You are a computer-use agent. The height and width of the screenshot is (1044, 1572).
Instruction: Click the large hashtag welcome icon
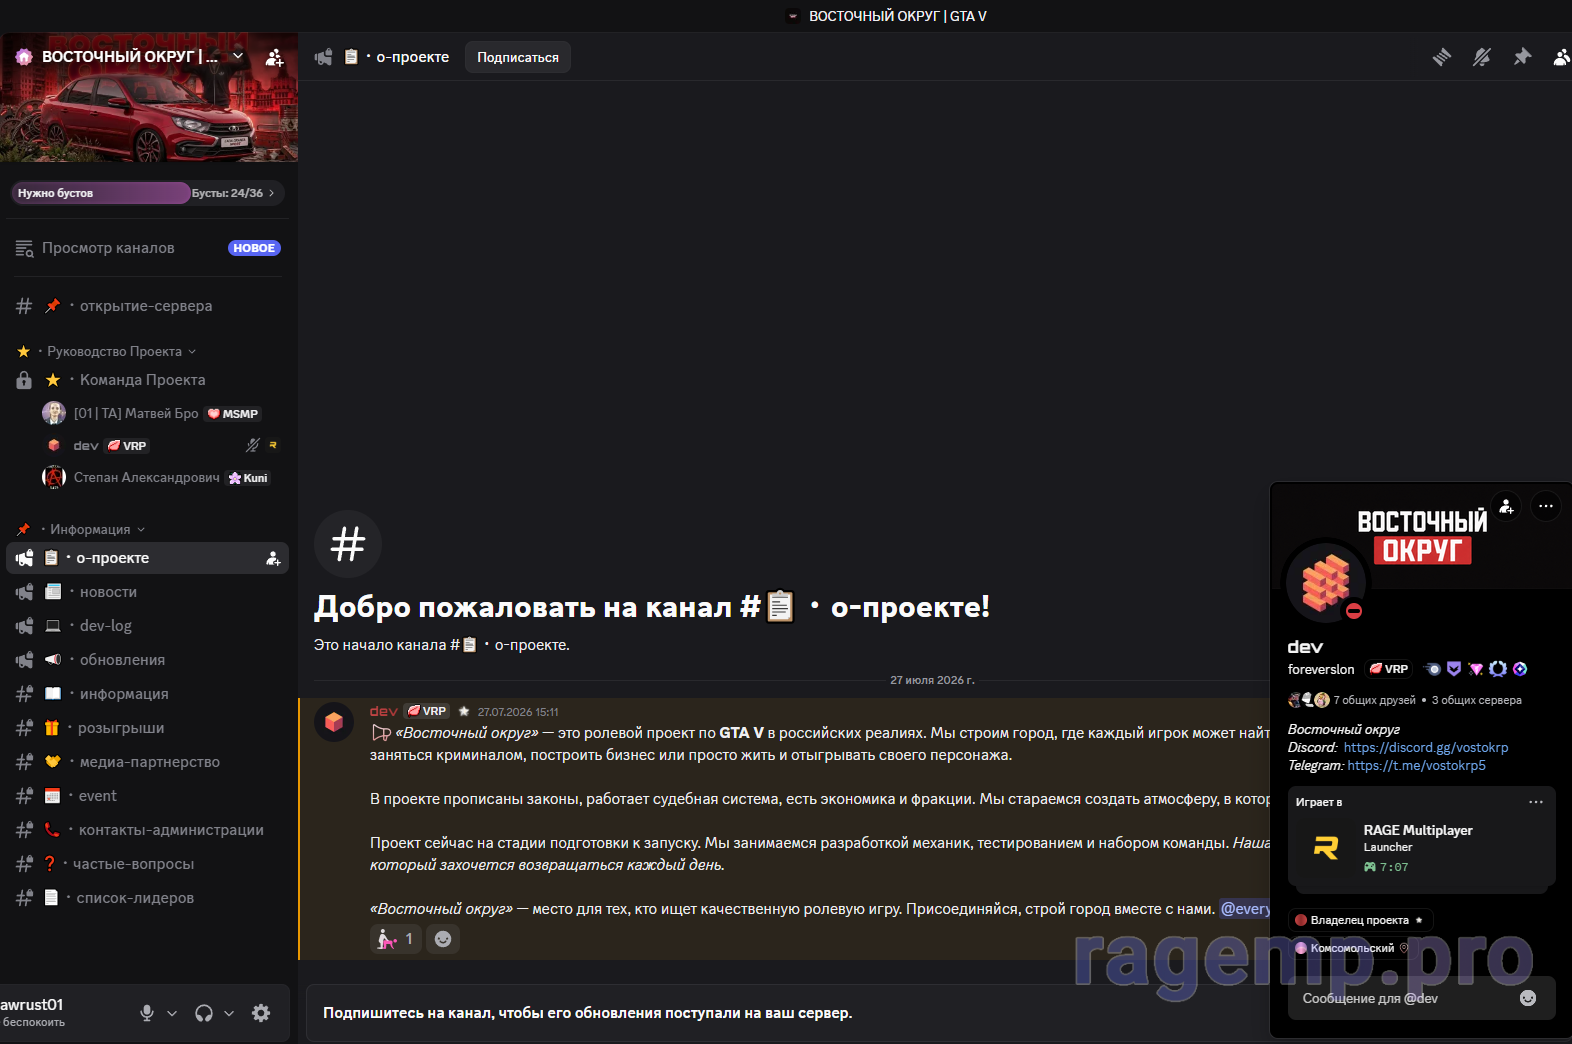pyautogui.click(x=348, y=544)
